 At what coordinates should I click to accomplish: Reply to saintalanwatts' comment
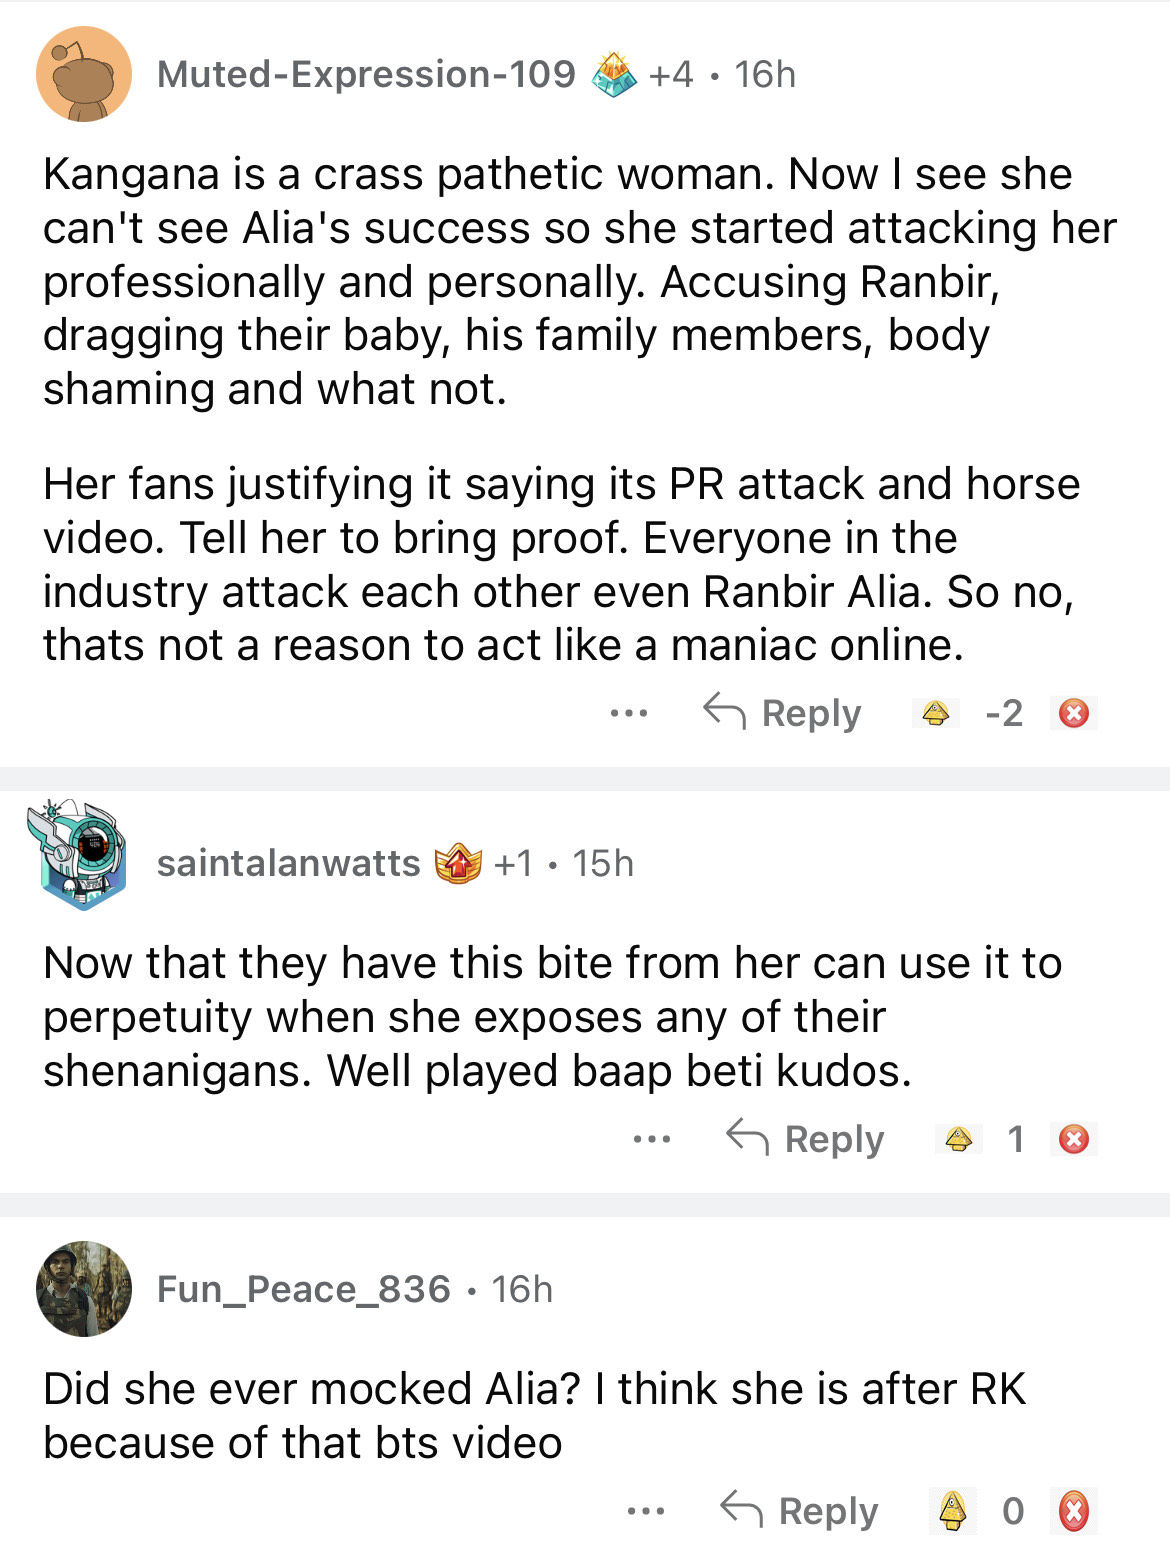(805, 1139)
